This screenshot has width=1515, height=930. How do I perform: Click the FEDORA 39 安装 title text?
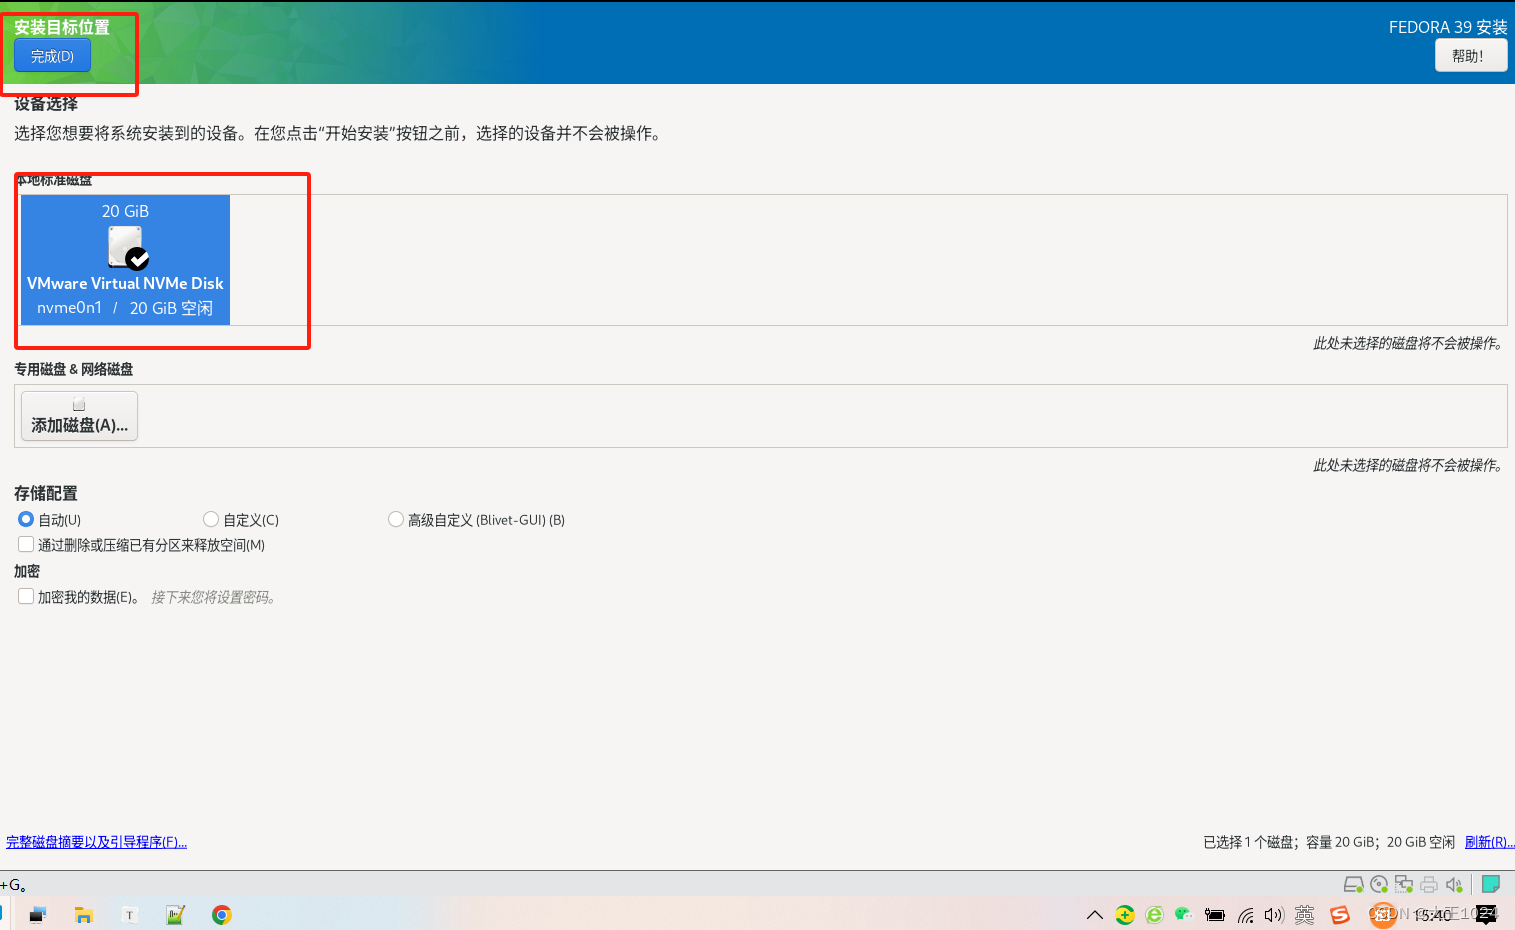coord(1448,27)
